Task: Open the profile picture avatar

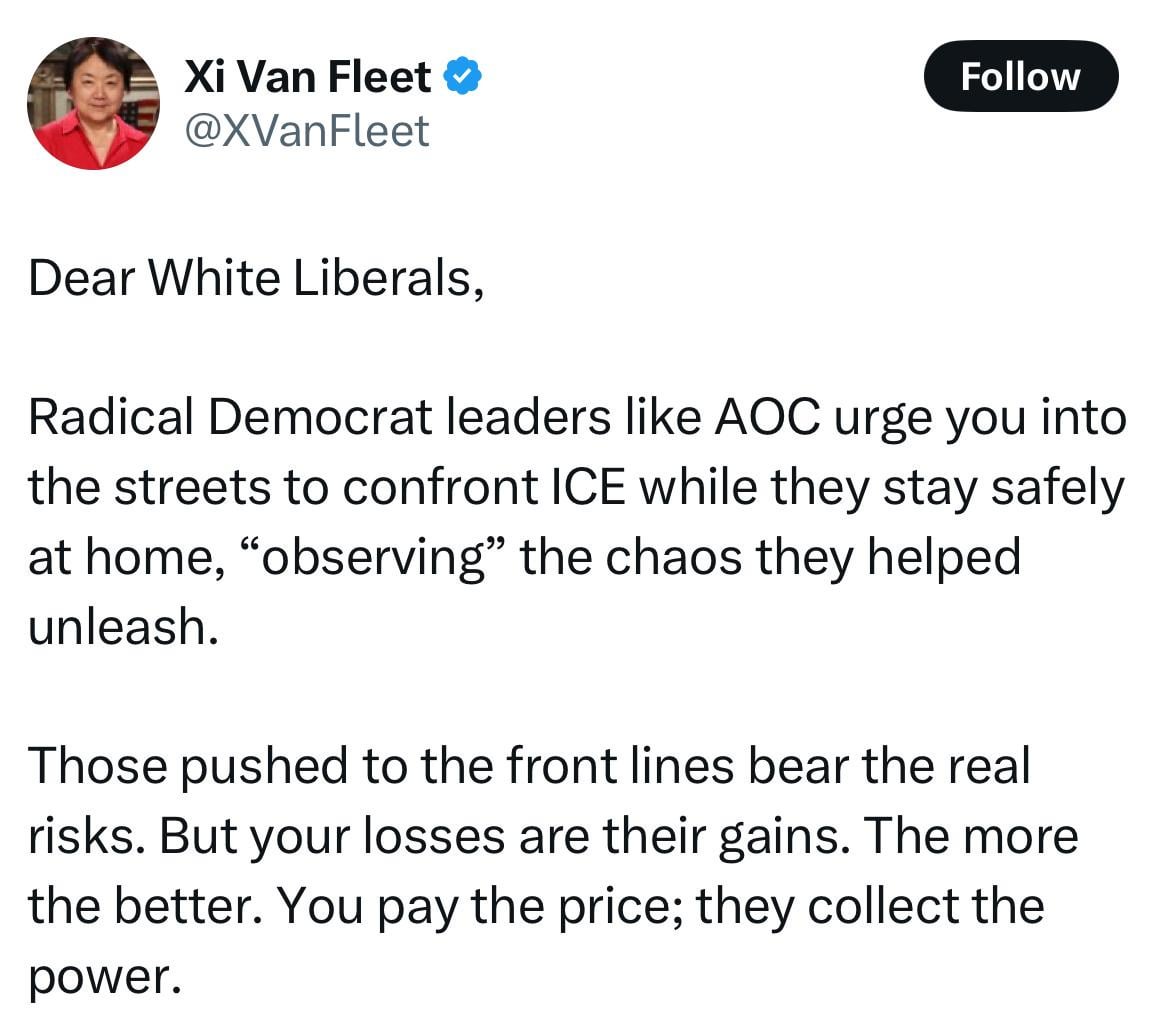Action: (93, 103)
